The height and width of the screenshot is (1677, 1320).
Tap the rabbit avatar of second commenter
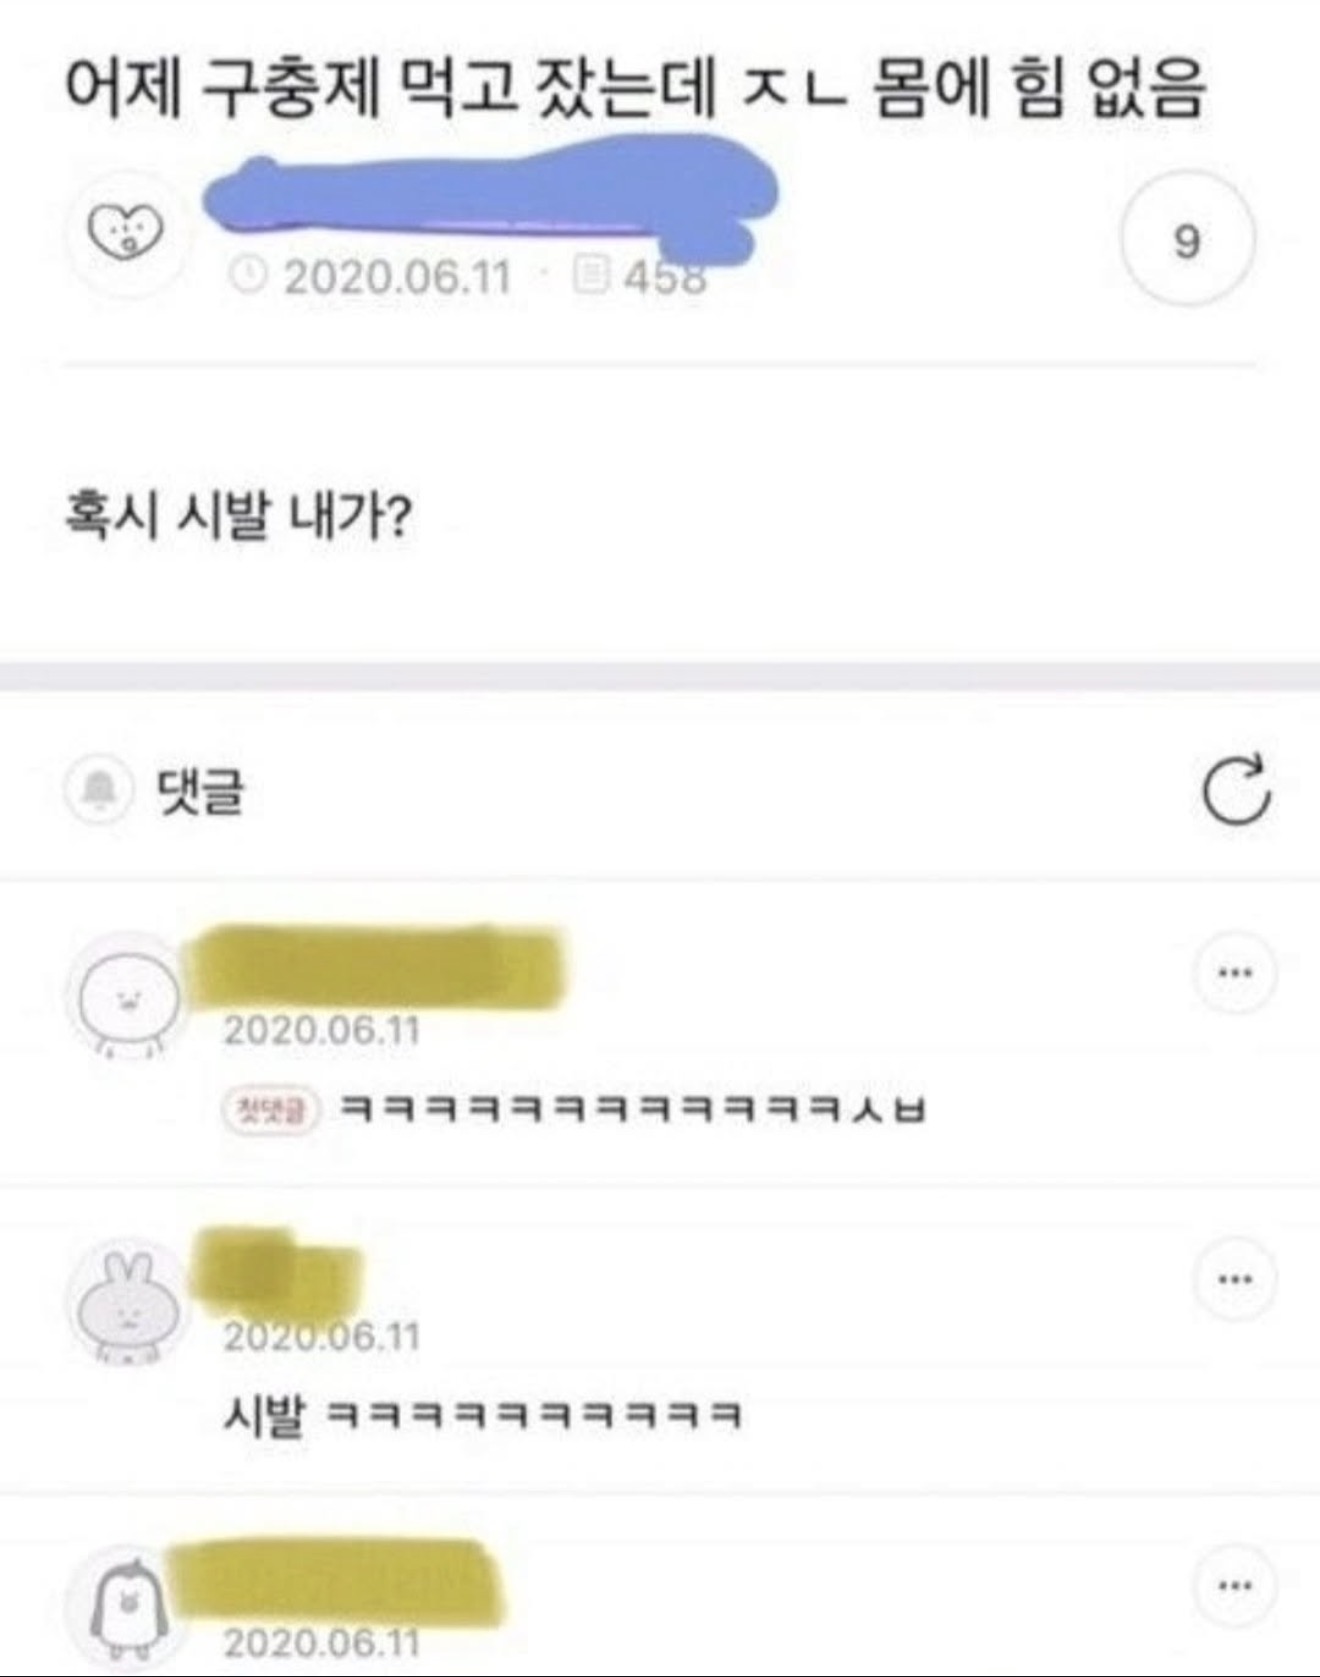tap(128, 1304)
